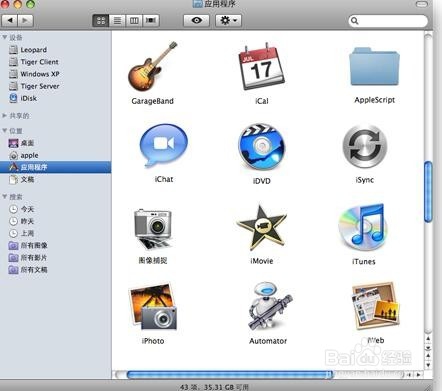Image resolution: width=442 pixels, height=391 pixels.
Task: Click the vertical scrollbar thumb
Action: click(428, 192)
